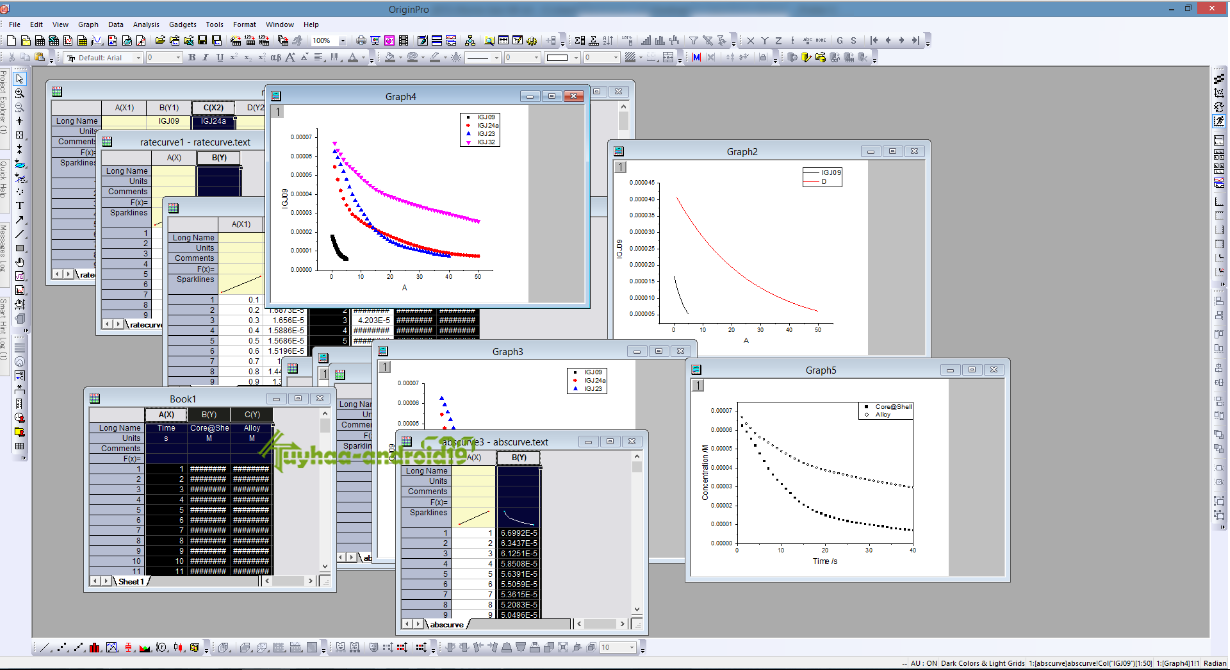Select the Text tool
Screen dimensions: 1230x670
[x=20, y=205]
